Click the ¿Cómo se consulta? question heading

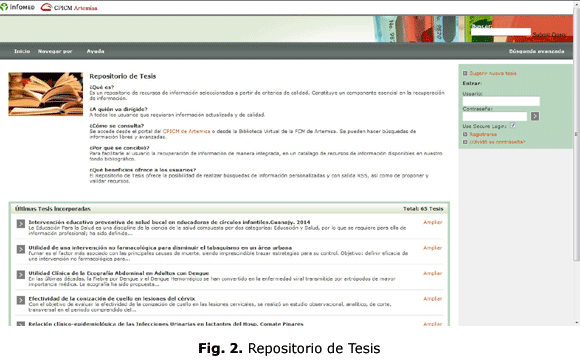point(117,126)
